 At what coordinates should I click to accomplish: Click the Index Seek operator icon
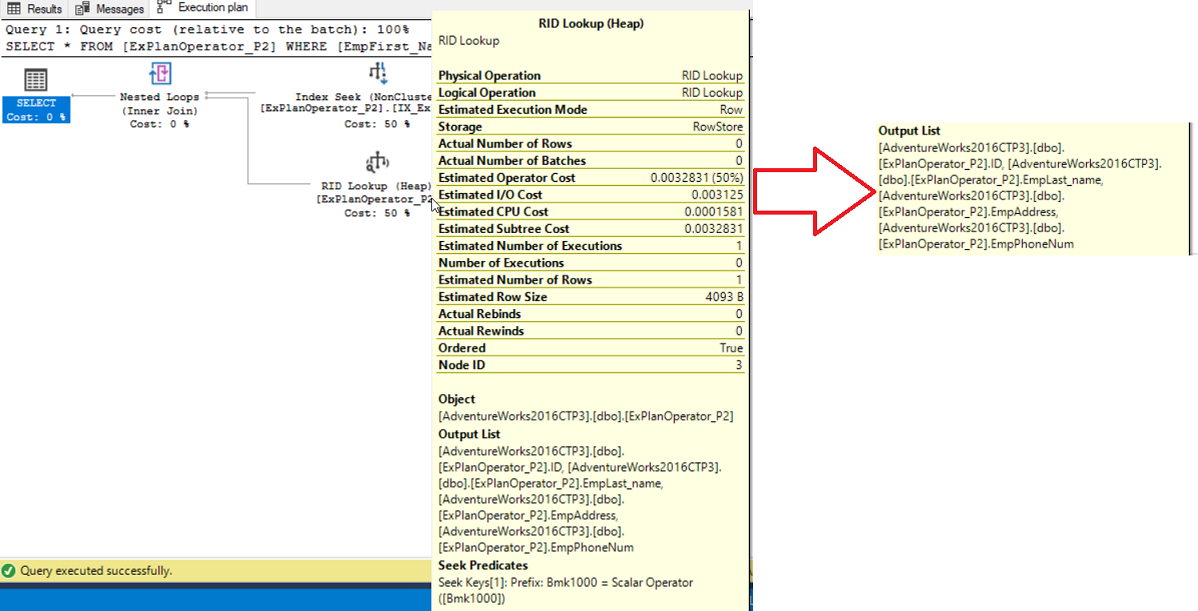point(377,73)
